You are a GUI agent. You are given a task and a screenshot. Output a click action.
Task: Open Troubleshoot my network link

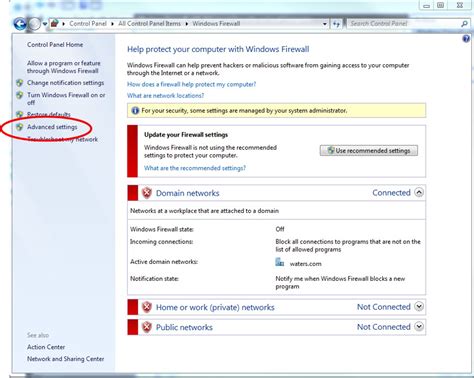pyautogui.click(x=62, y=139)
